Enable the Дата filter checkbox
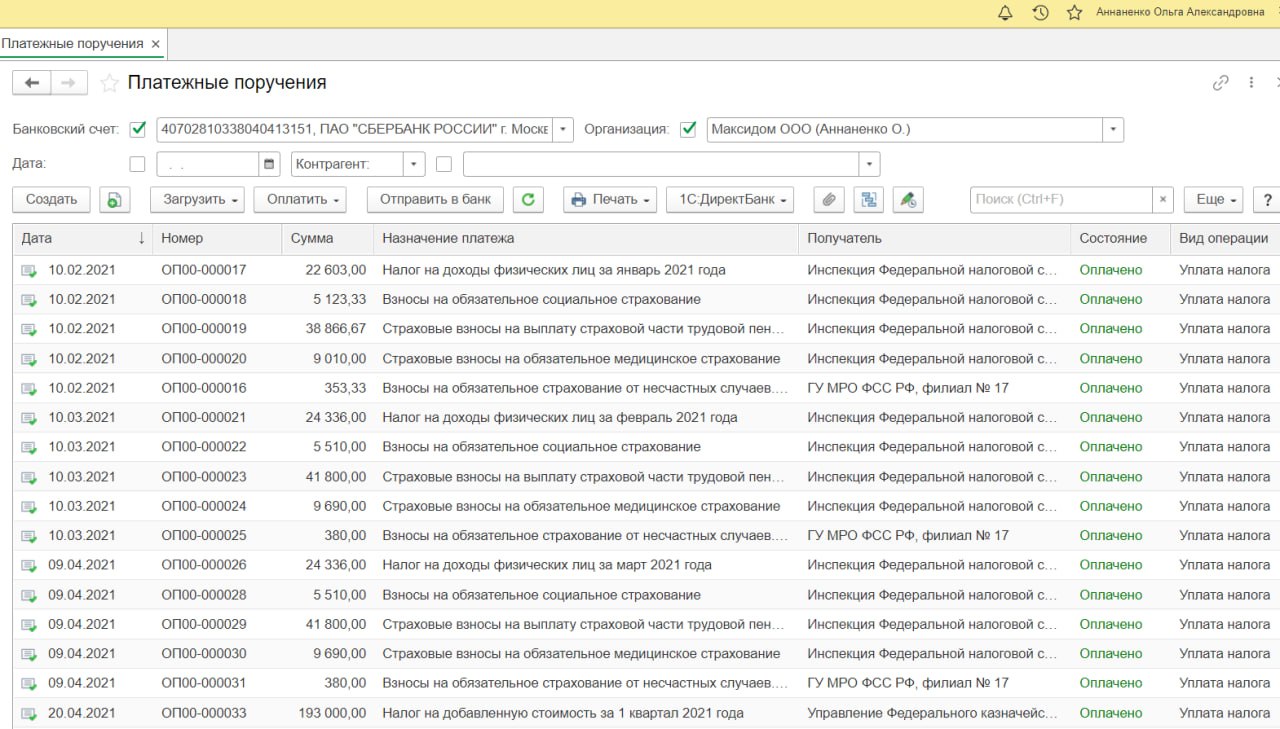This screenshot has width=1280, height=729. [138, 164]
